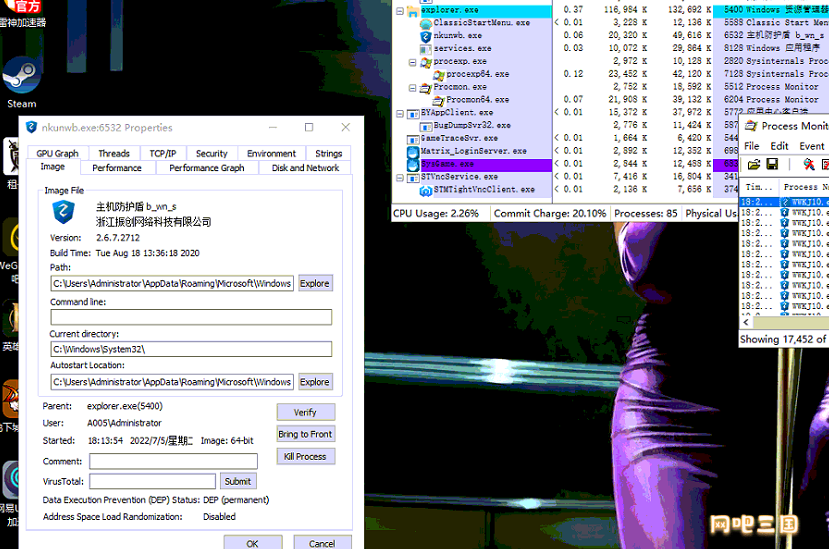829x549 pixels.
Task: Select the SysGame.exe process row name
Action: pyautogui.click(x=448, y=164)
